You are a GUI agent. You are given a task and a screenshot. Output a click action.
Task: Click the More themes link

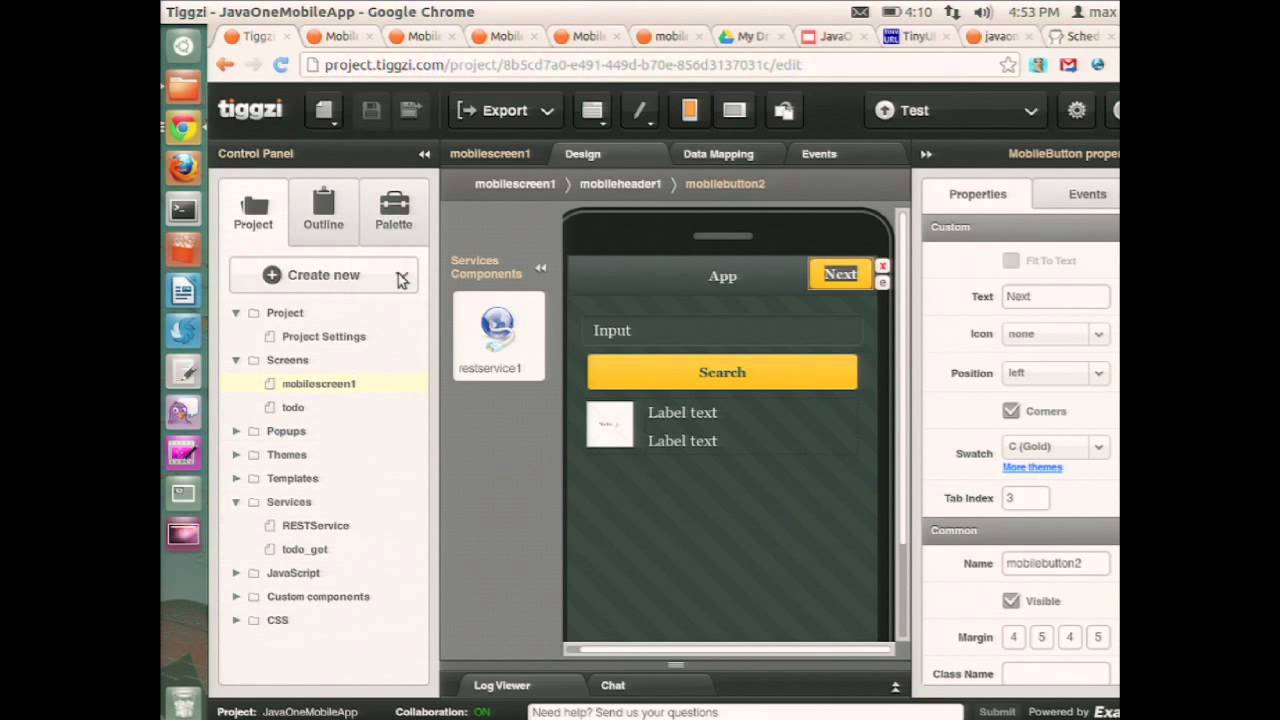pos(1032,467)
